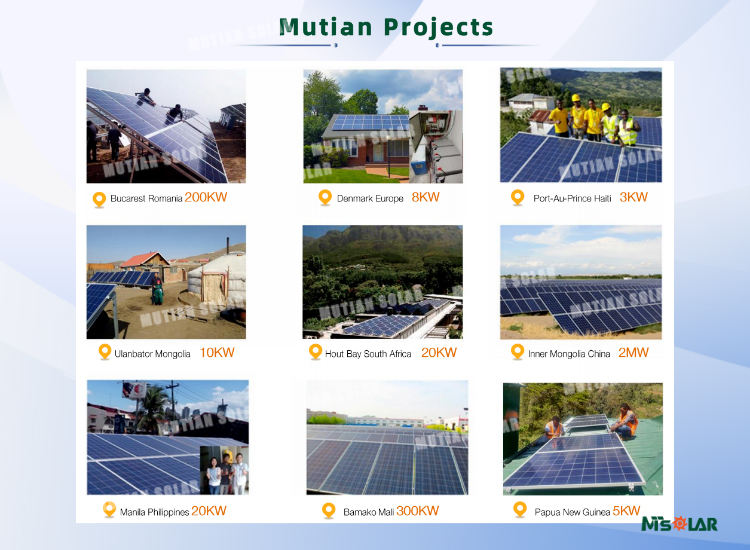This screenshot has width=750, height=550.
Task: Click the 'Ulanbator Mongolia' label
Action: click(x=152, y=354)
